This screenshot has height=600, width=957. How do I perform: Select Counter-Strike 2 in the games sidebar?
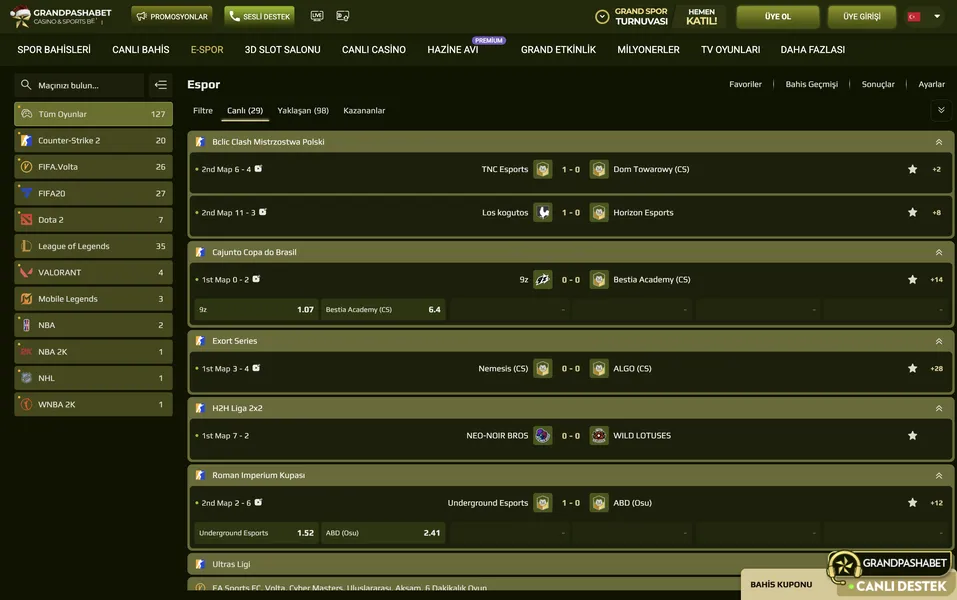tap(93, 141)
